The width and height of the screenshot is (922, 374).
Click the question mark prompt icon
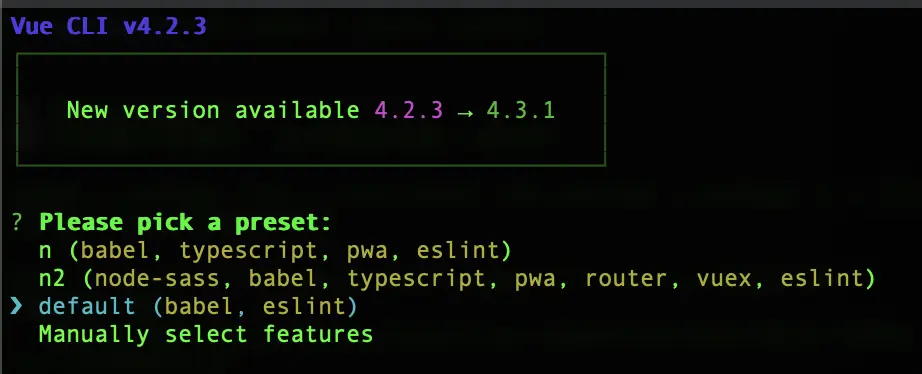(17, 223)
